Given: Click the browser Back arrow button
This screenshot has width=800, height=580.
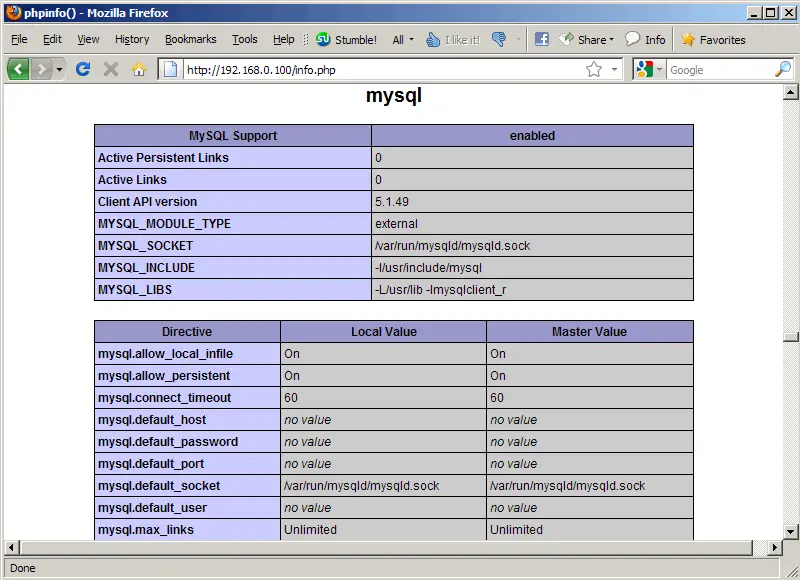Looking at the screenshot, I should (18, 69).
